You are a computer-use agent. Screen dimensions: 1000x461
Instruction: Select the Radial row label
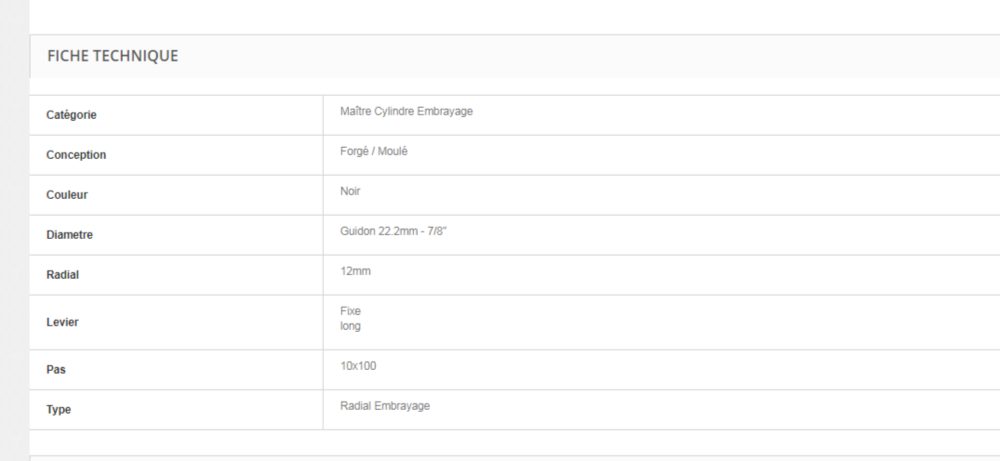(x=62, y=275)
